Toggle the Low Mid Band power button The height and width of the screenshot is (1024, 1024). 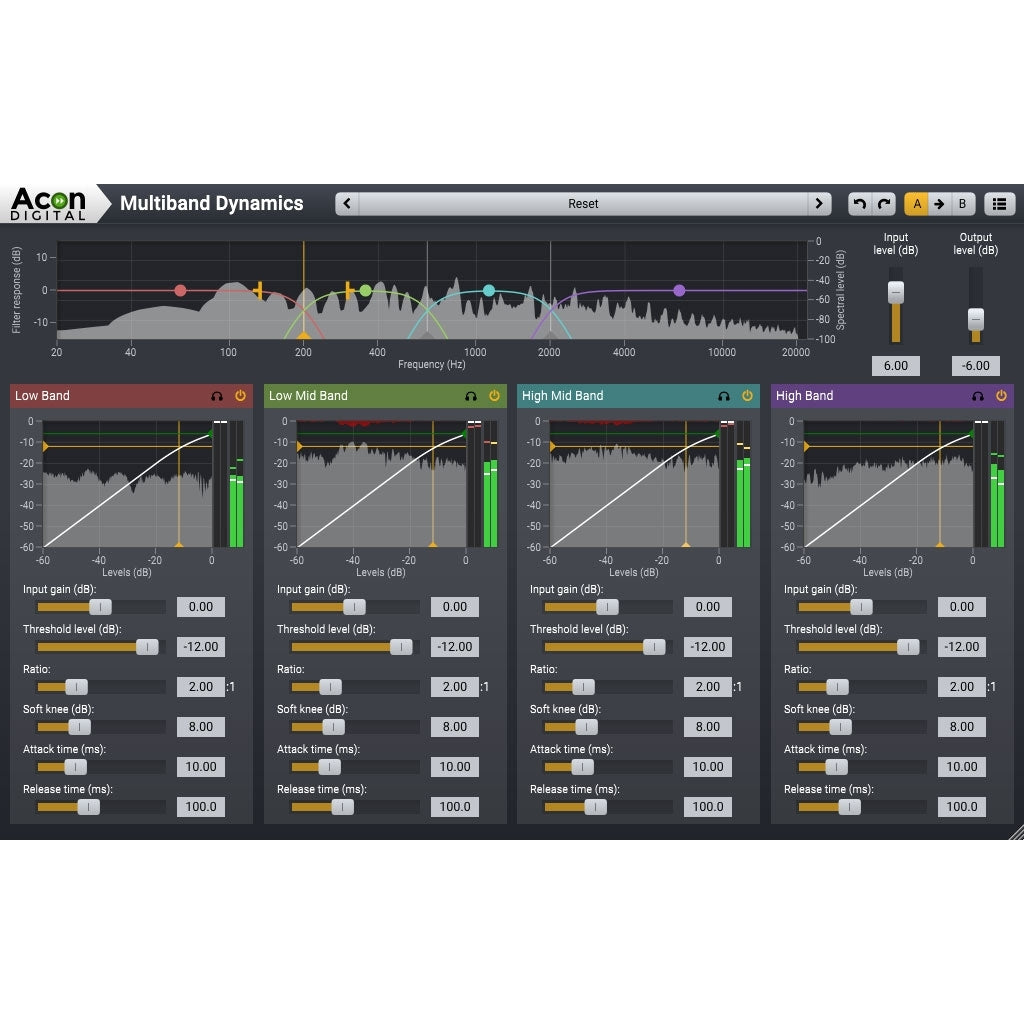[x=494, y=396]
